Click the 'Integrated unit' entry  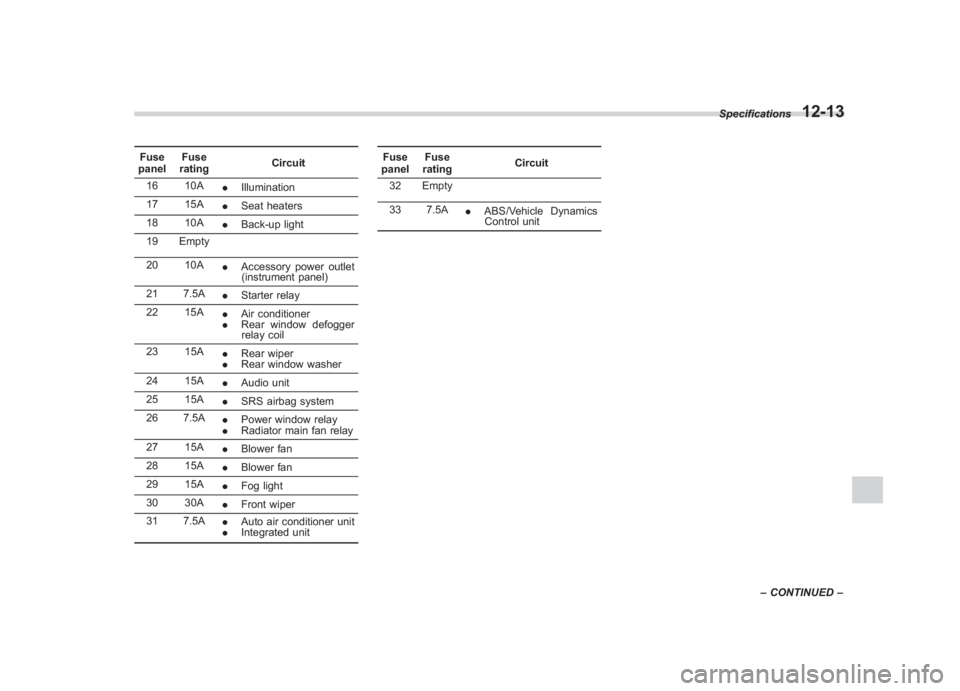tap(275, 532)
